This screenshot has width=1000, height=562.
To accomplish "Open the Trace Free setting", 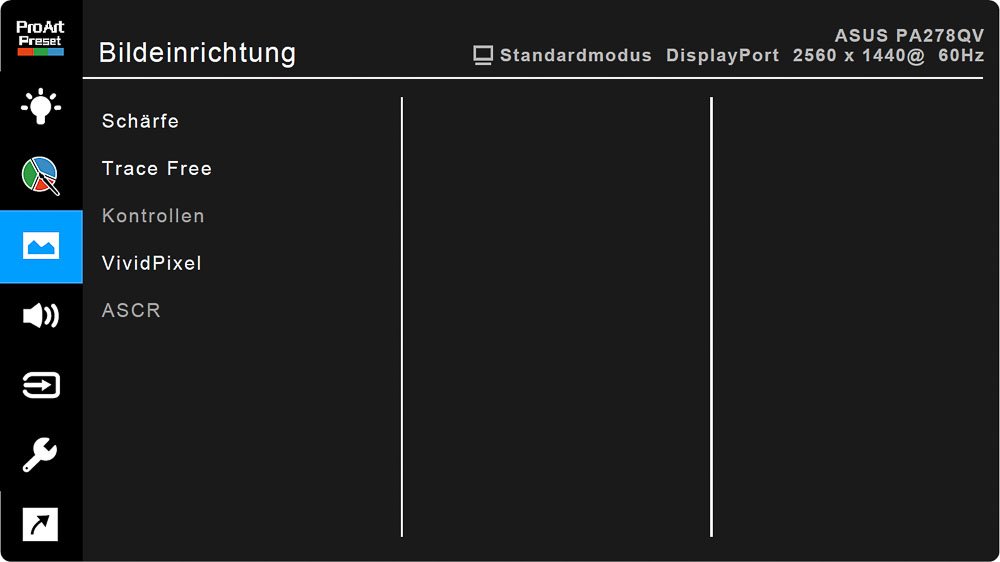I will 157,169.
